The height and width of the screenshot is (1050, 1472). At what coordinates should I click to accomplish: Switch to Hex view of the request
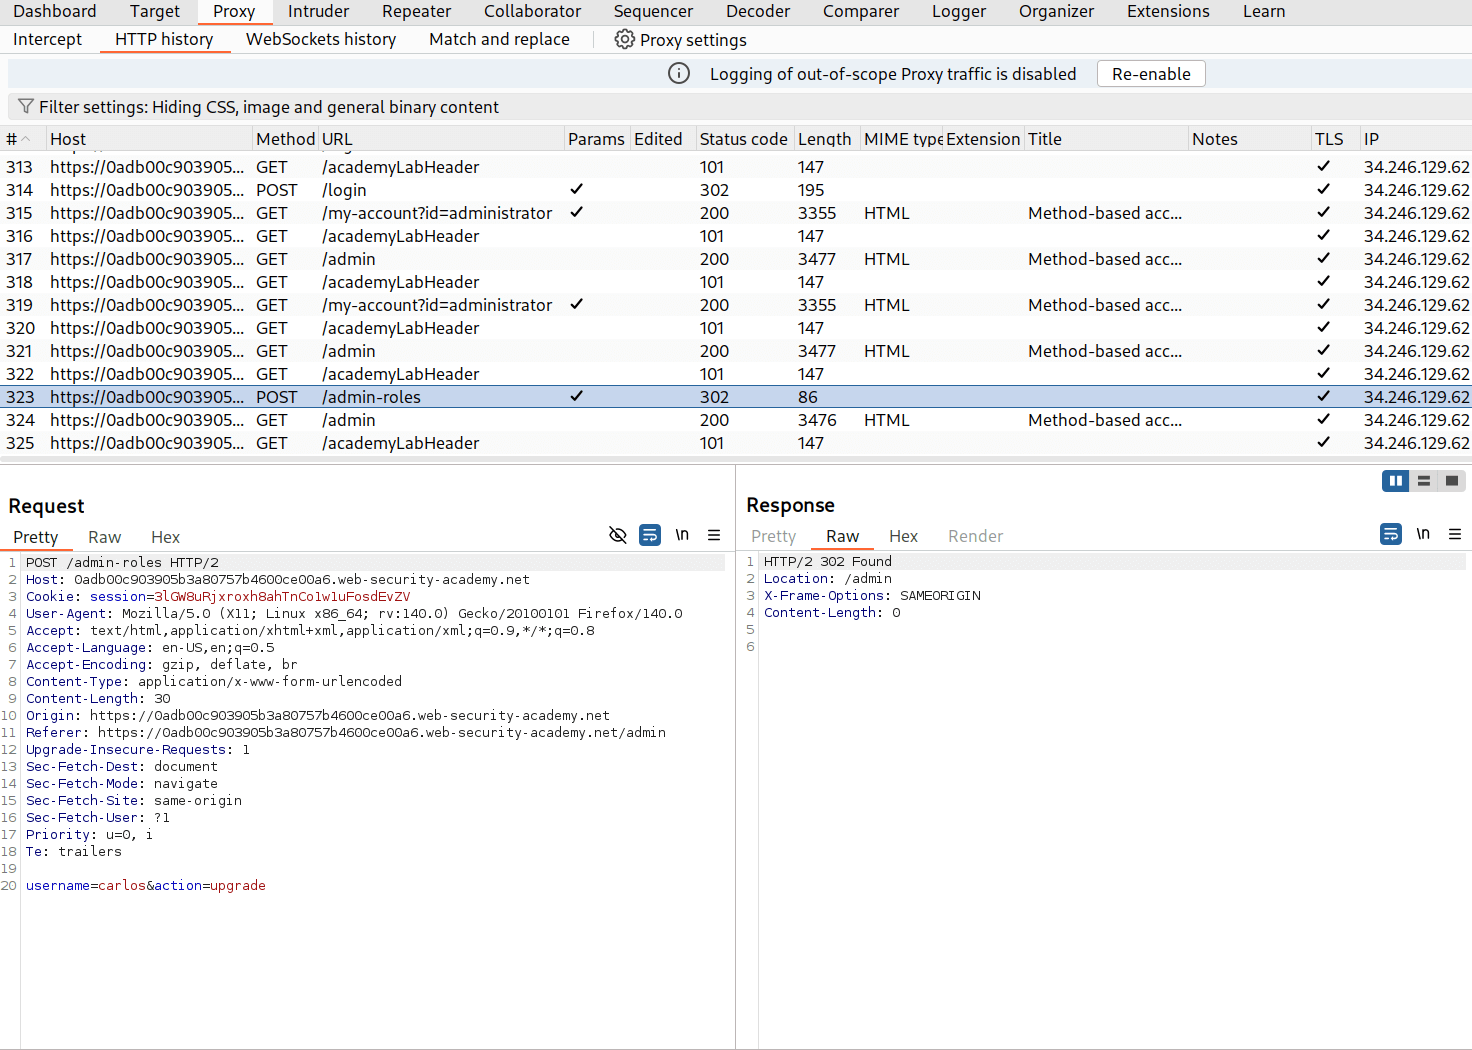(165, 537)
